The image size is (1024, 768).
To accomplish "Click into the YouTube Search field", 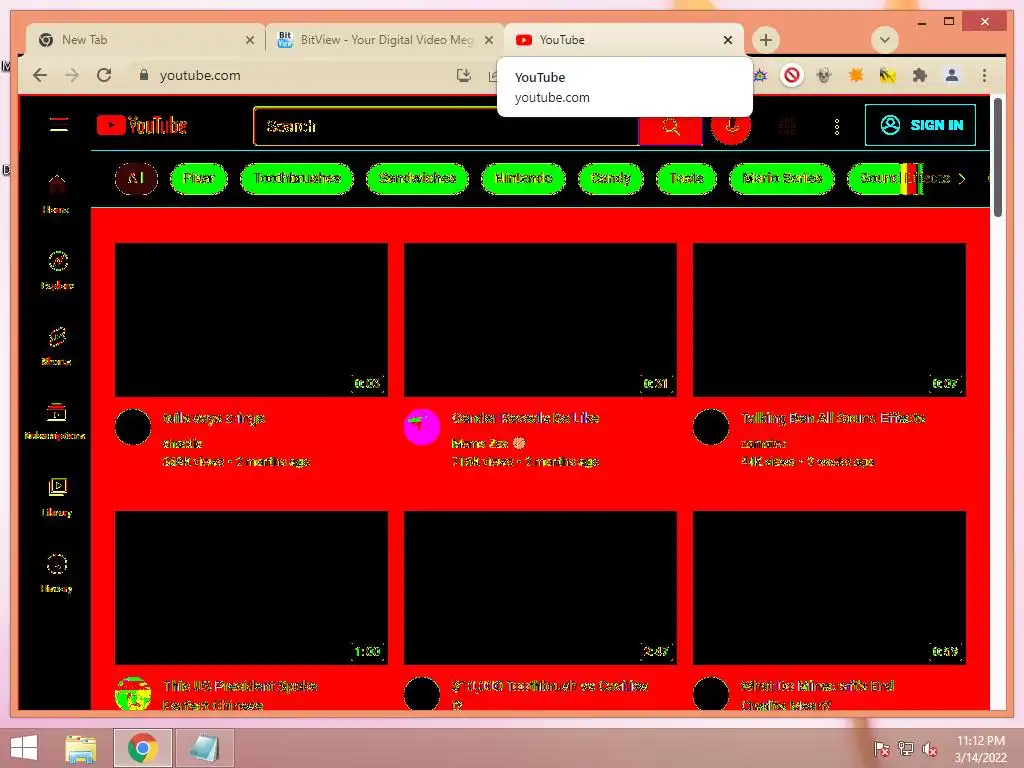I will (445, 126).
